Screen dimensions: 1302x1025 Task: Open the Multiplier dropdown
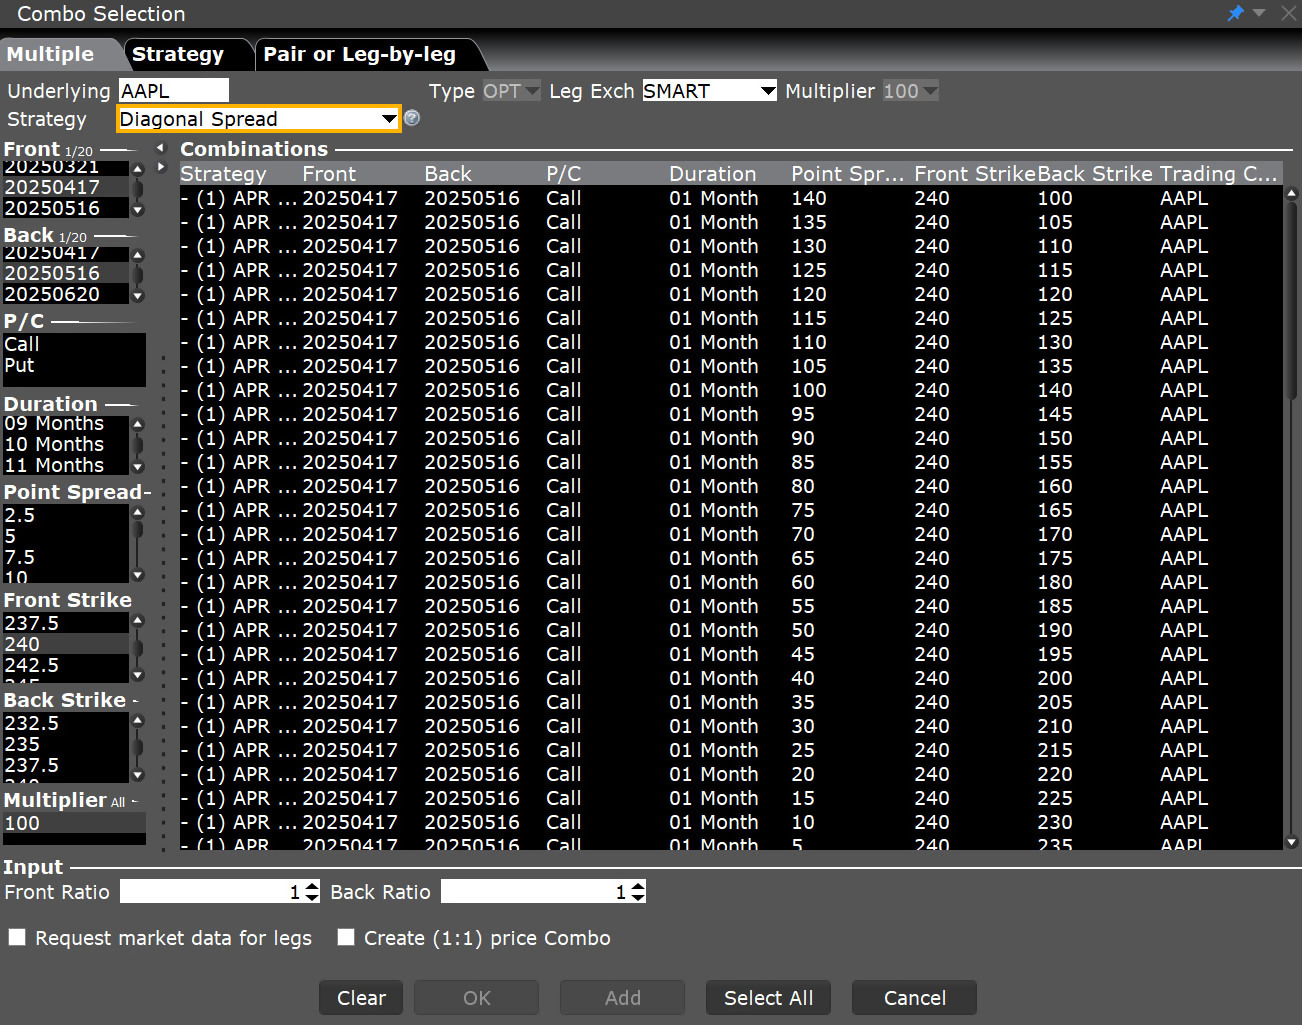931,90
